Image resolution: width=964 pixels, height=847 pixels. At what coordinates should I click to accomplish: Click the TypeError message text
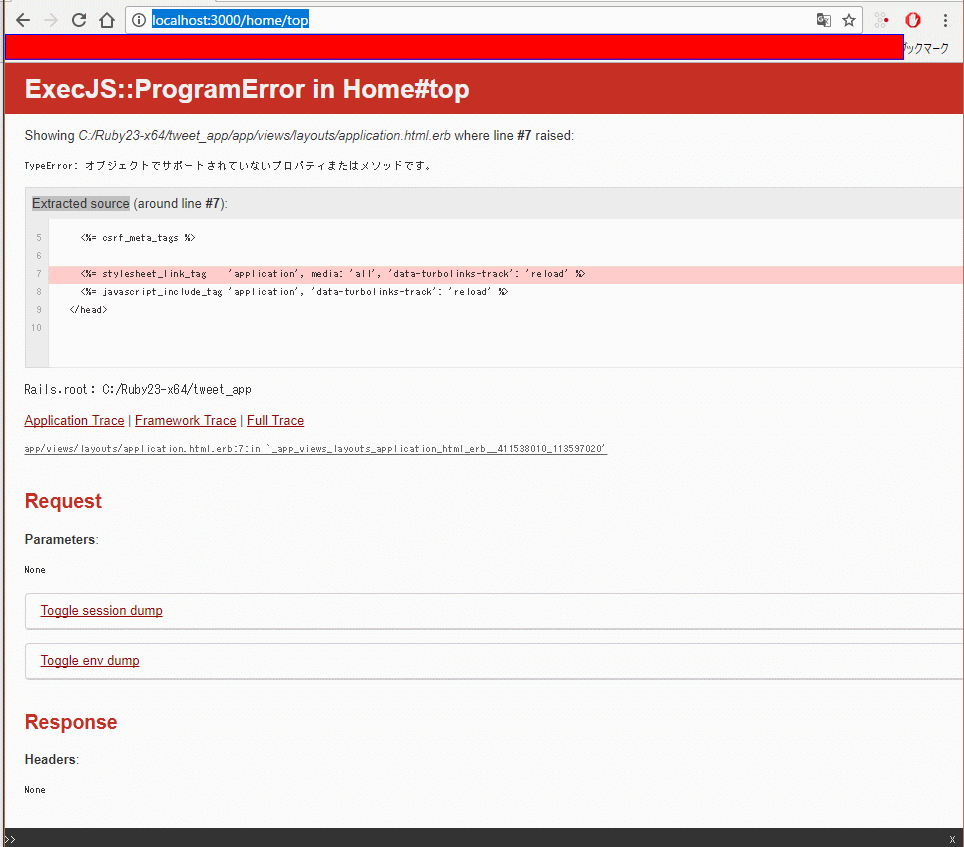click(x=229, y=165)
